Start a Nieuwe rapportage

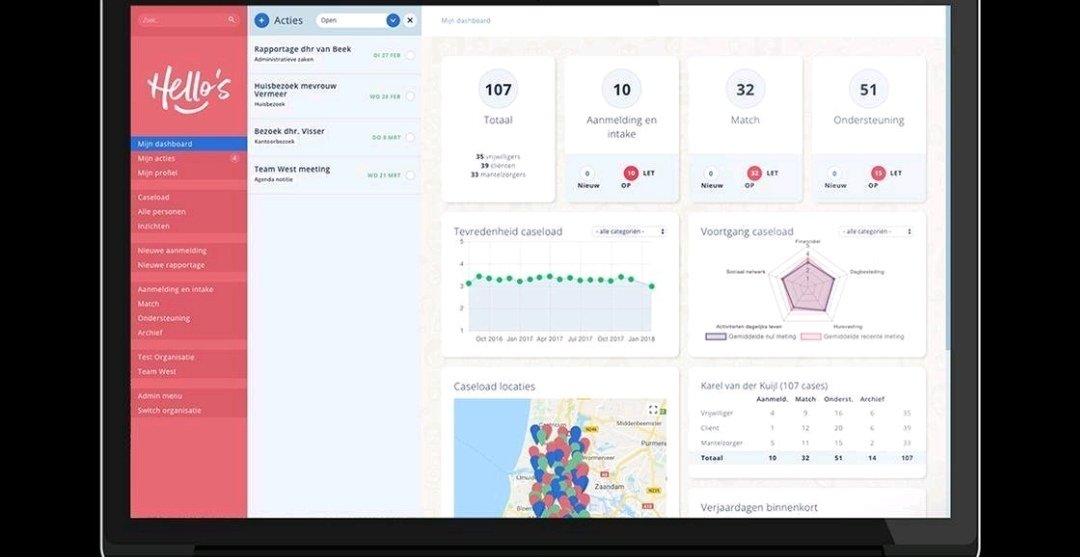click(171, 265)
